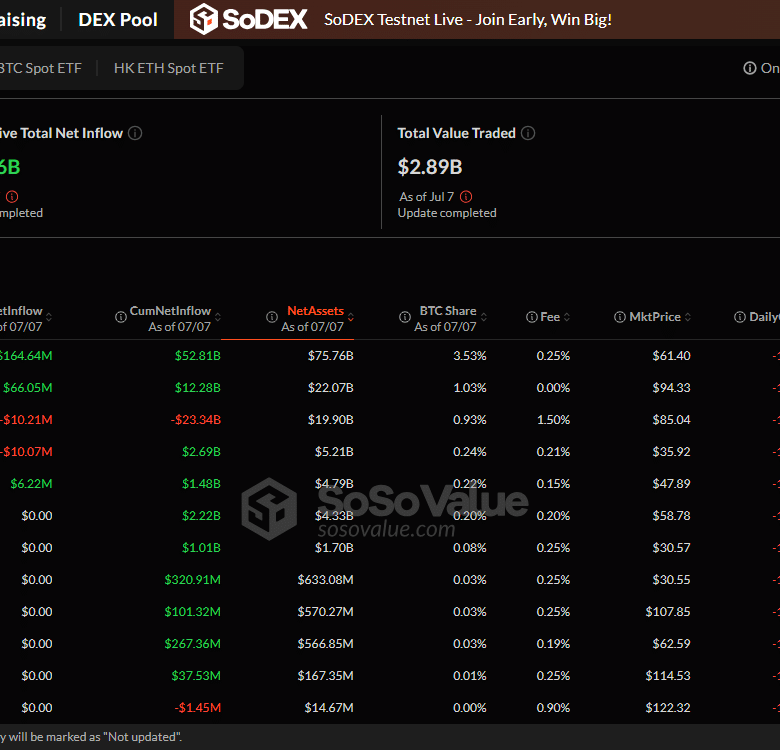Sort table by Fee arrows
The width and height of the screenshot is (780, 750).
(567, 317)
